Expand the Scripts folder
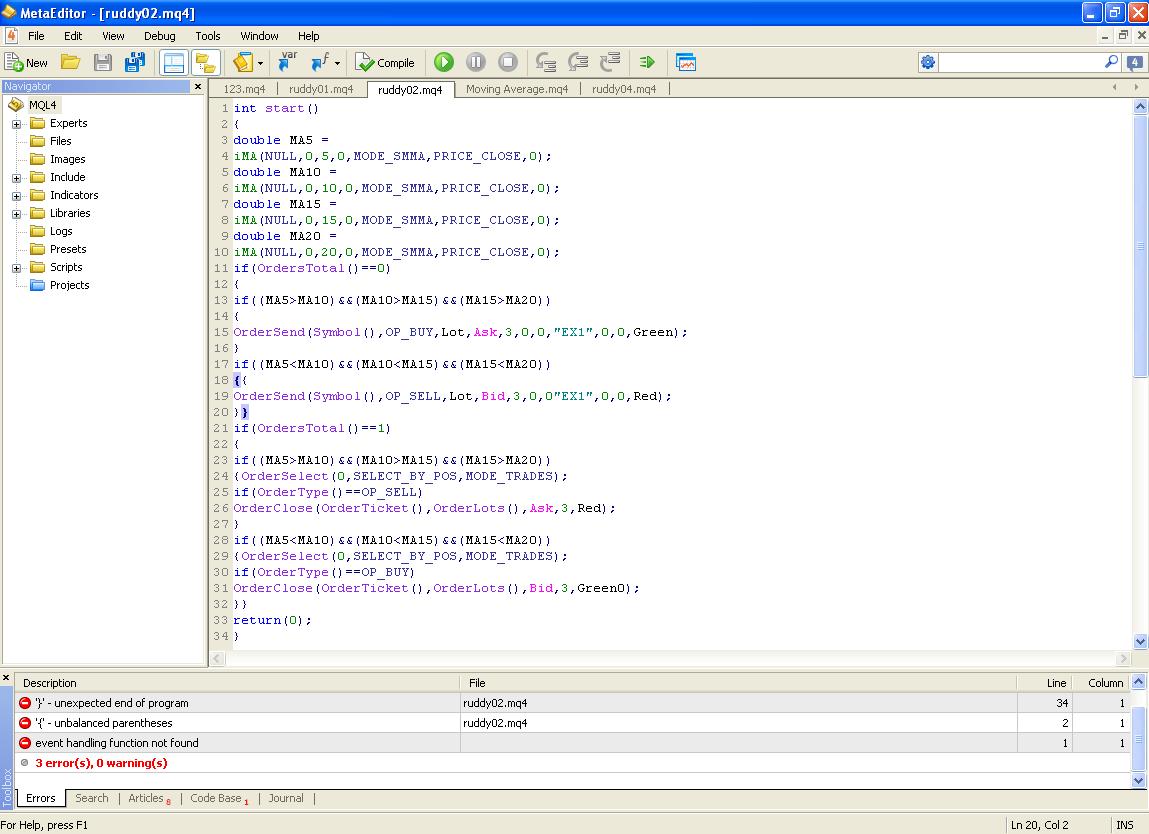 tap(16, 268)
